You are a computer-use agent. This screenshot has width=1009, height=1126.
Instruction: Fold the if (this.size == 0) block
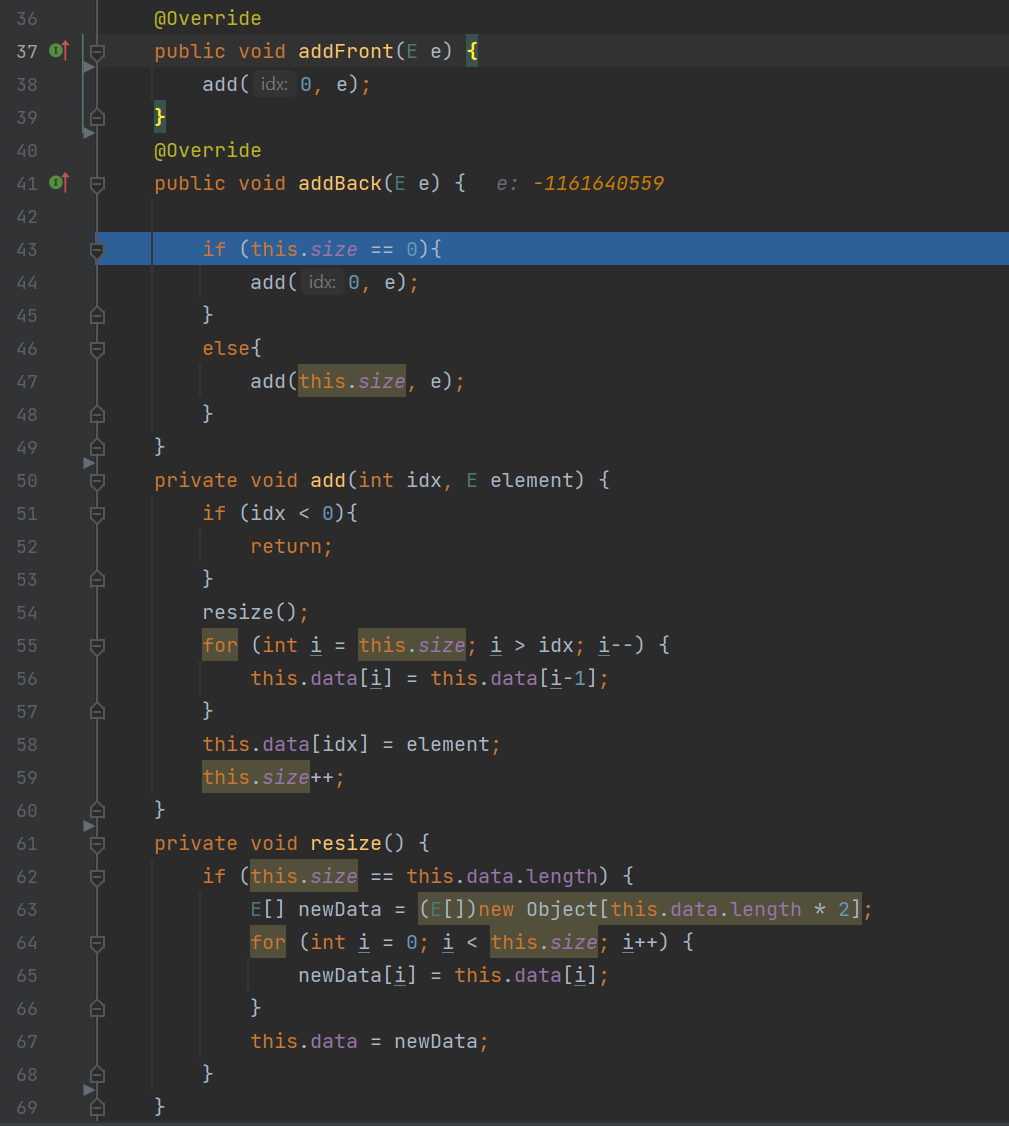pyautogui.click(x=97, y=250)
